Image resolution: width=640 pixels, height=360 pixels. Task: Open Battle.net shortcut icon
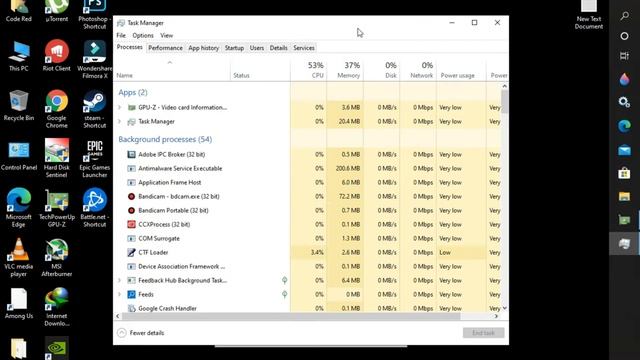click(x=94, y=208)
